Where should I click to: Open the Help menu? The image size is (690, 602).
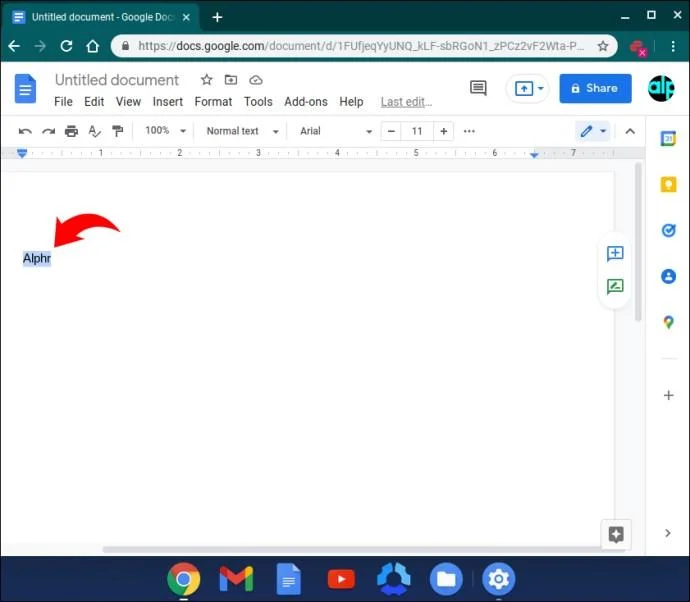tap(351, 102)
